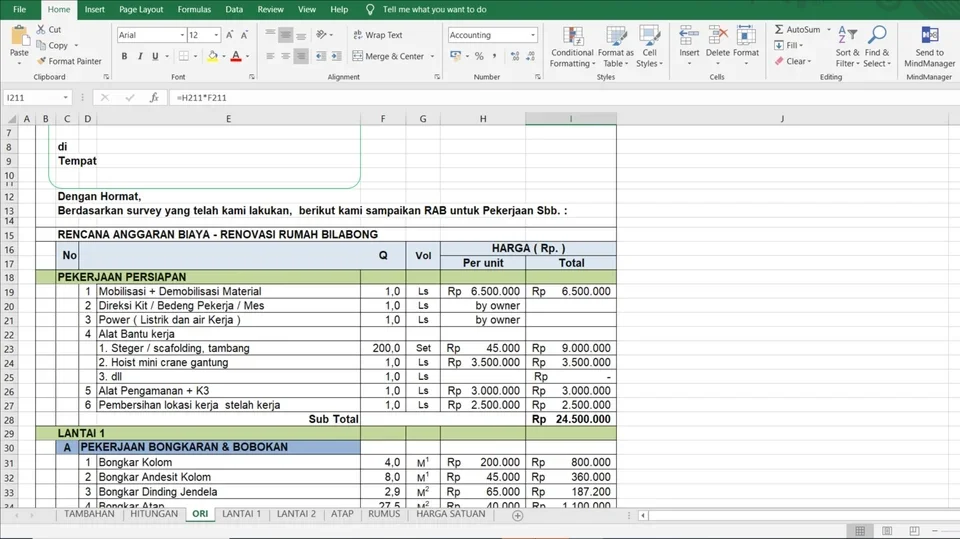960x539 pixels.
Task: Toggle Bottom Align in the Alignment group
Action: point(301,35)
